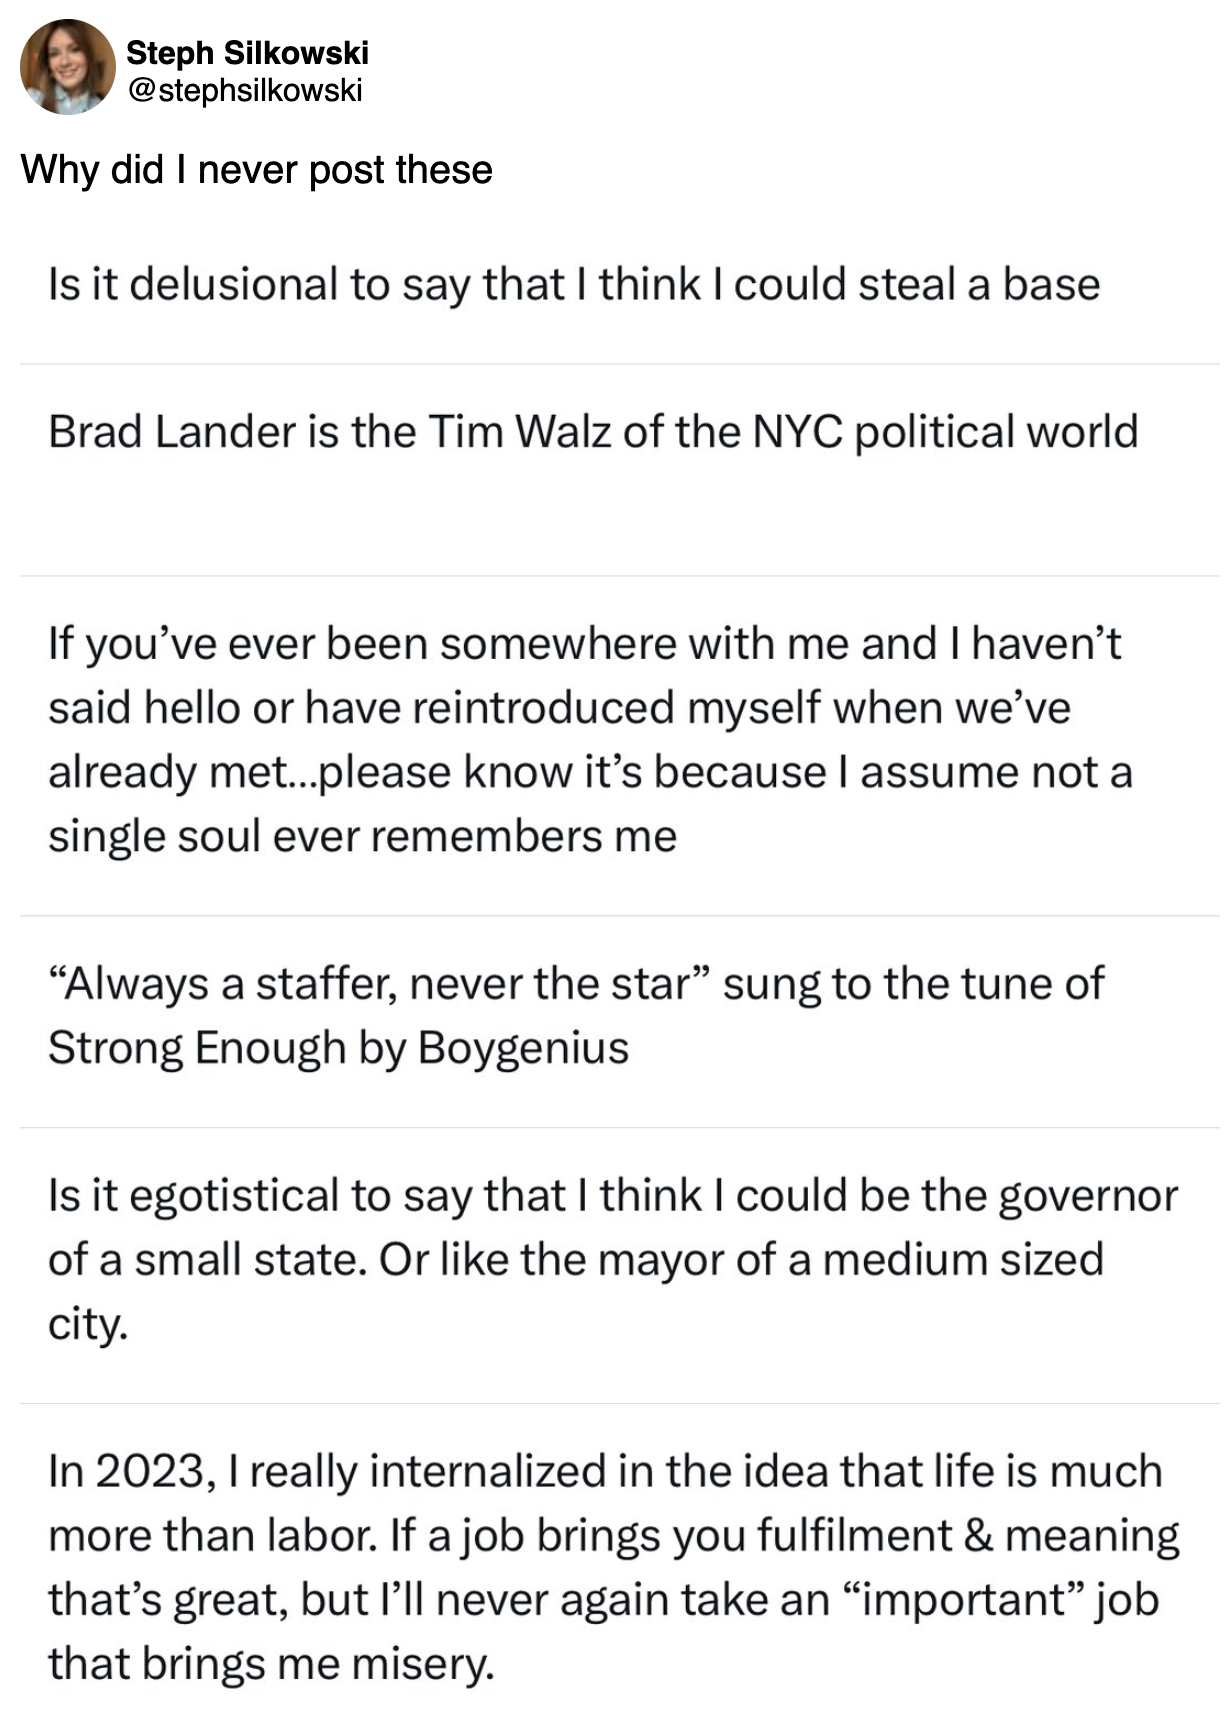Click the word "NYC" in the Brad Lander draft
1232x1734 pixels.
pyautogui.click(x=796, y=432)
